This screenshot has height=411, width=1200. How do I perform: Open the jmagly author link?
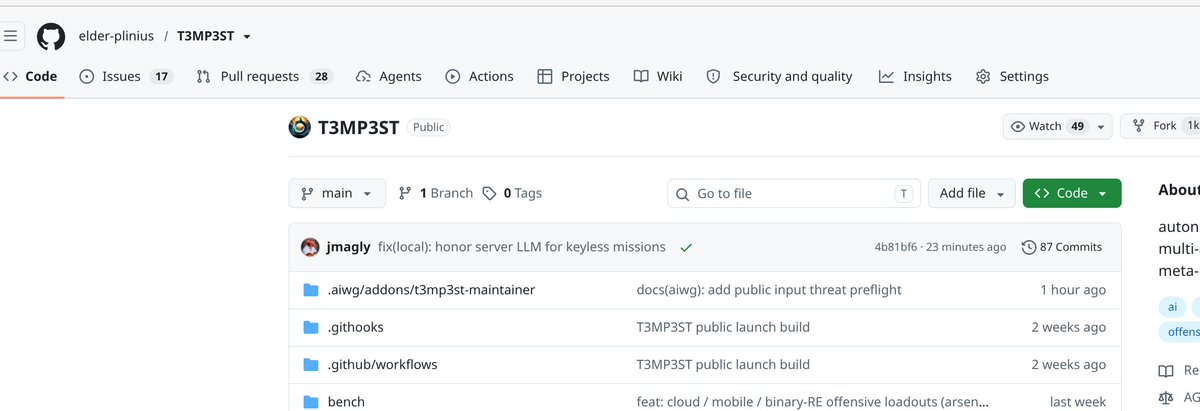point(350,247)
